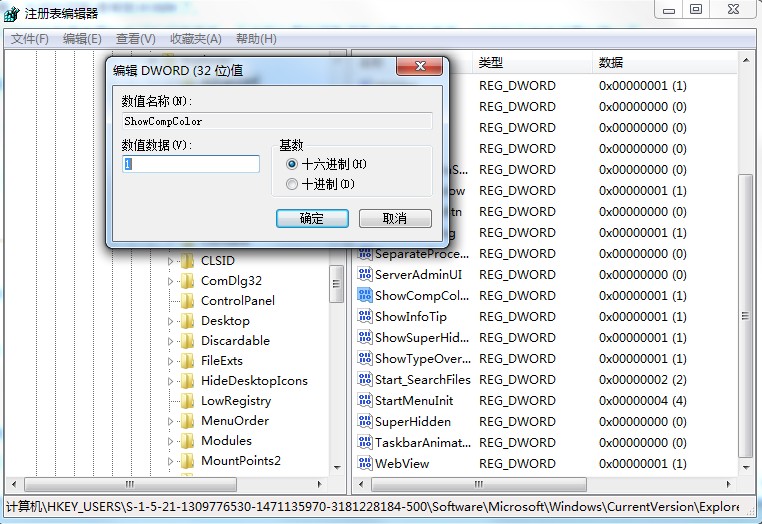
Task: Click the WebView DWORD icon
Action: point(364,463)
